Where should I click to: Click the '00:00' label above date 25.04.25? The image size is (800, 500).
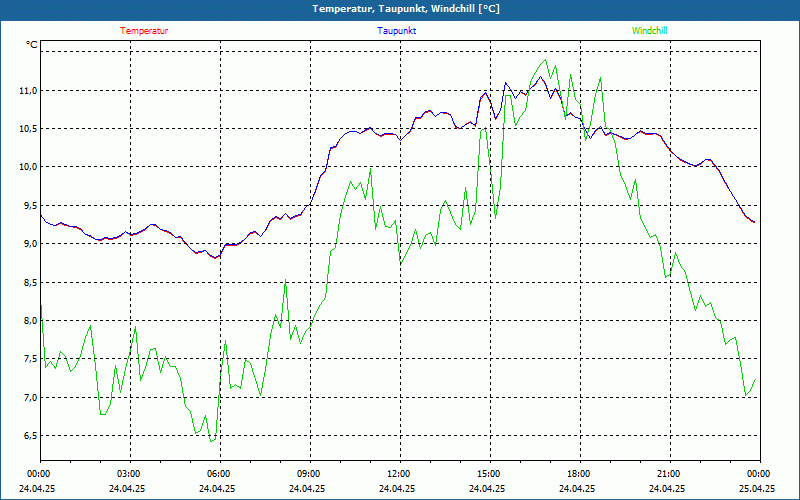(758, 474)
